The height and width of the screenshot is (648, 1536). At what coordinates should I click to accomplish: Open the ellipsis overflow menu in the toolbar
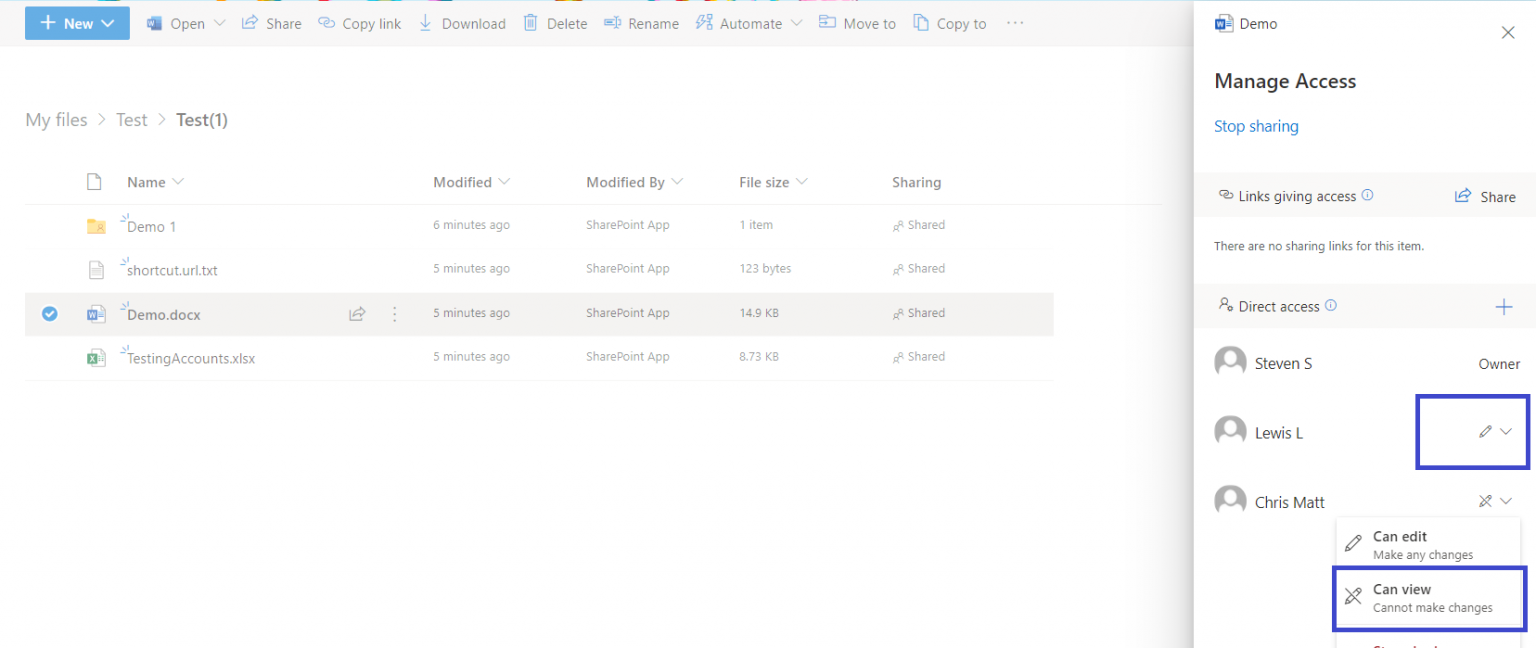pyautogui.click(x=1014, y=23)
